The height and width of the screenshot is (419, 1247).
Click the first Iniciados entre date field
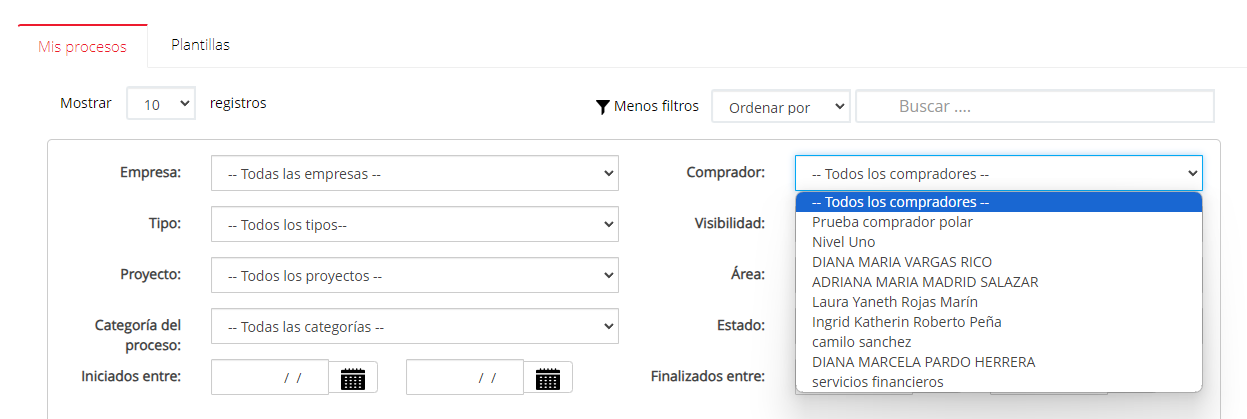click(x=270, y=378)
